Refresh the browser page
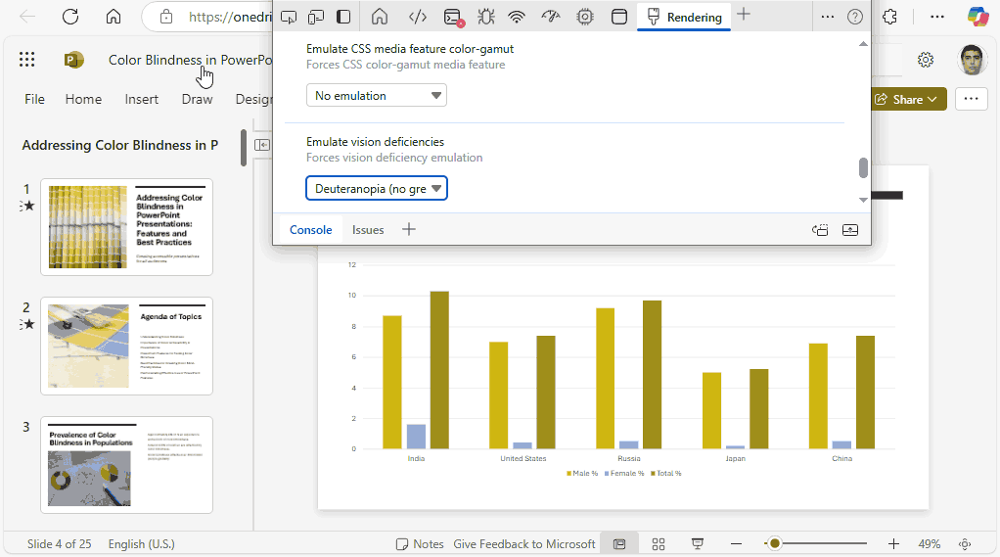Screen dimensions: 1000x557 tap(70, 17)
